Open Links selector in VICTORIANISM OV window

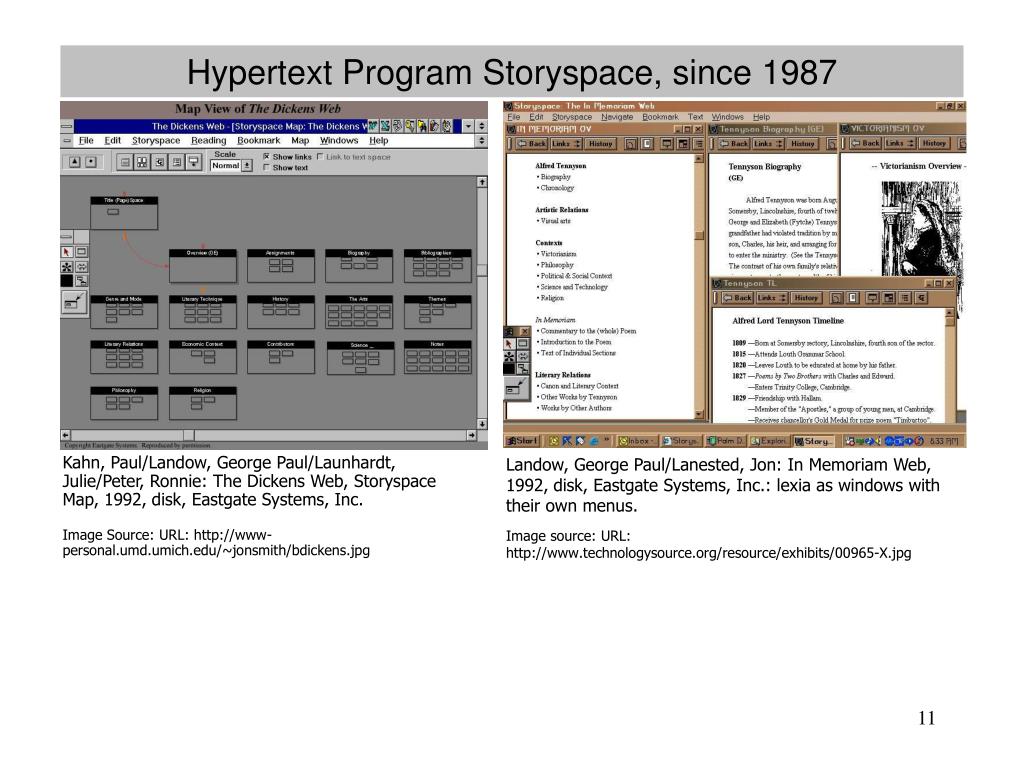click(x=899, y=143)
